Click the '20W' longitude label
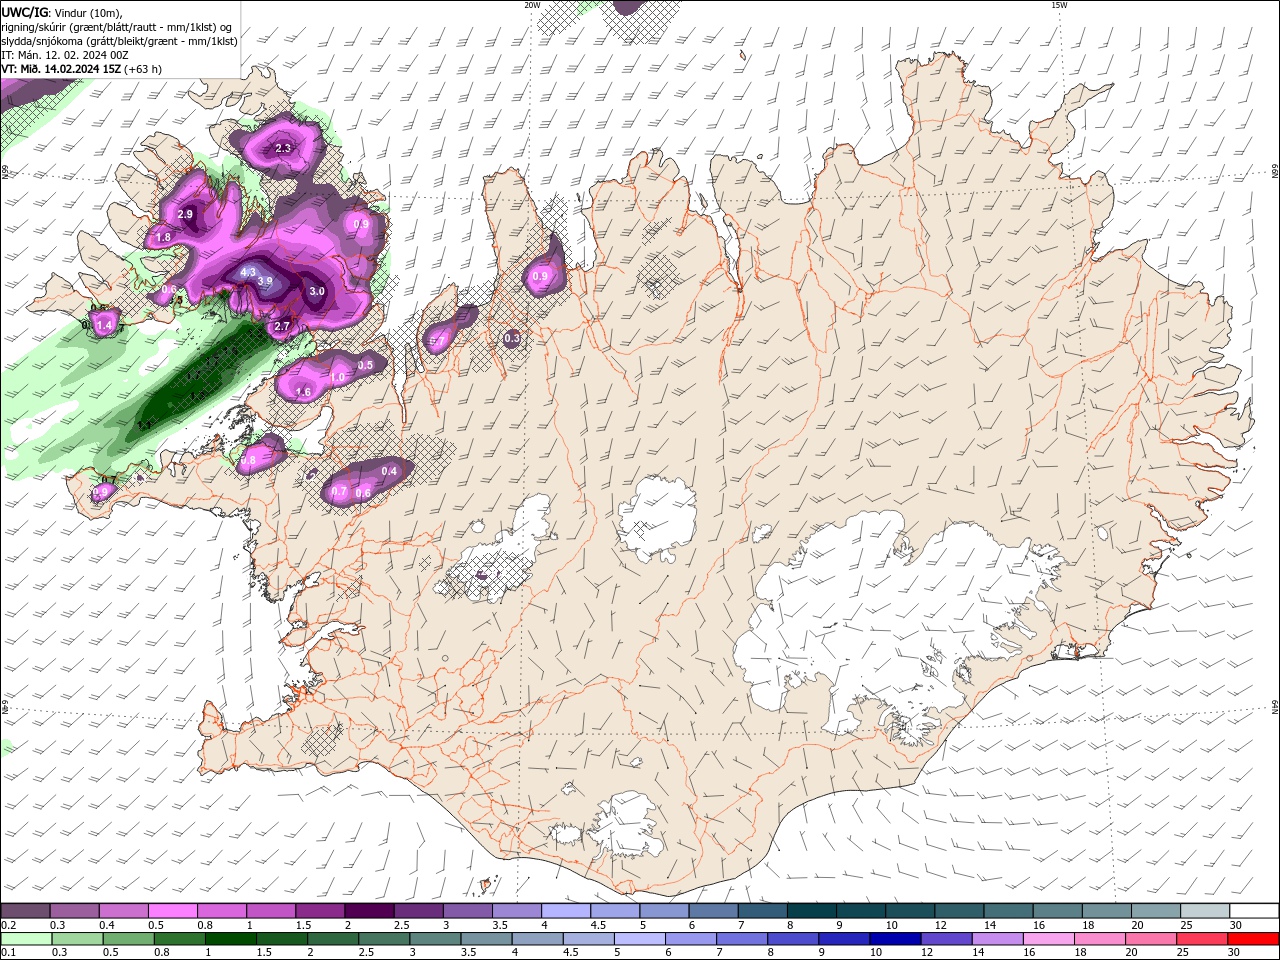 [531, 5]
